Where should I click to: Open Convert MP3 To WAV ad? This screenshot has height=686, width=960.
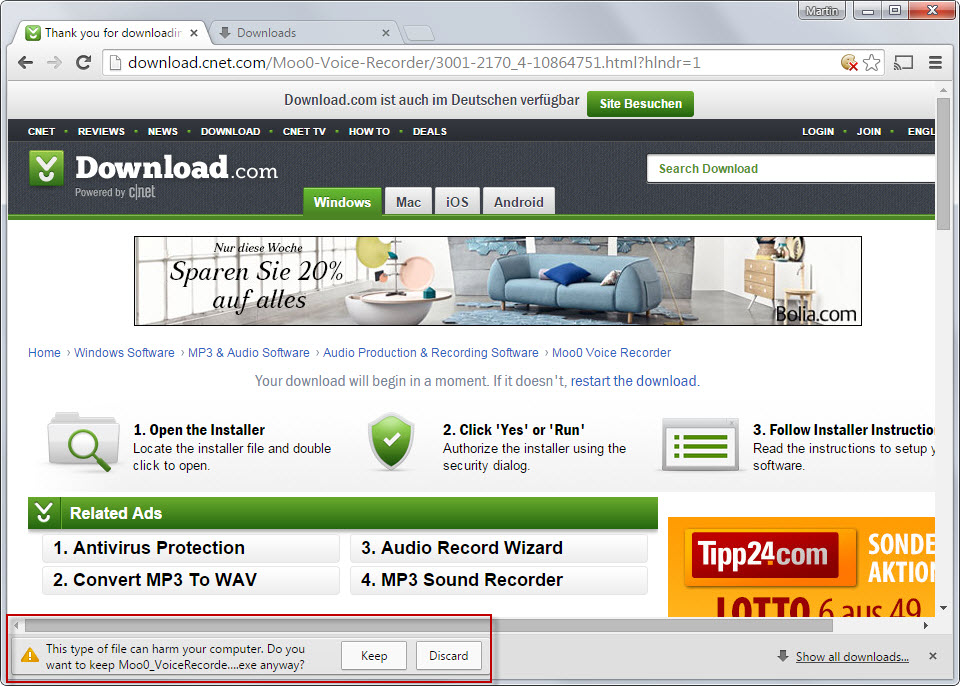click(191, 579)
